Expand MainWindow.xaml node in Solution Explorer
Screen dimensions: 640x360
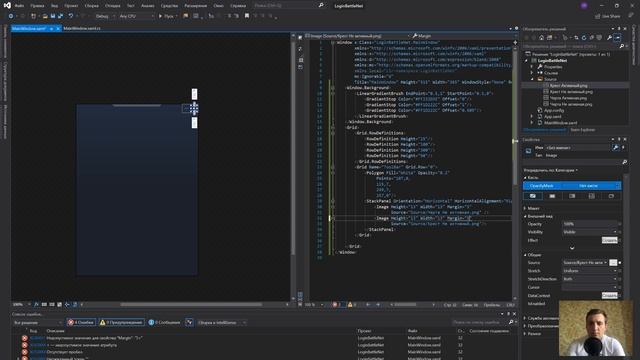[x=532, y=122]
